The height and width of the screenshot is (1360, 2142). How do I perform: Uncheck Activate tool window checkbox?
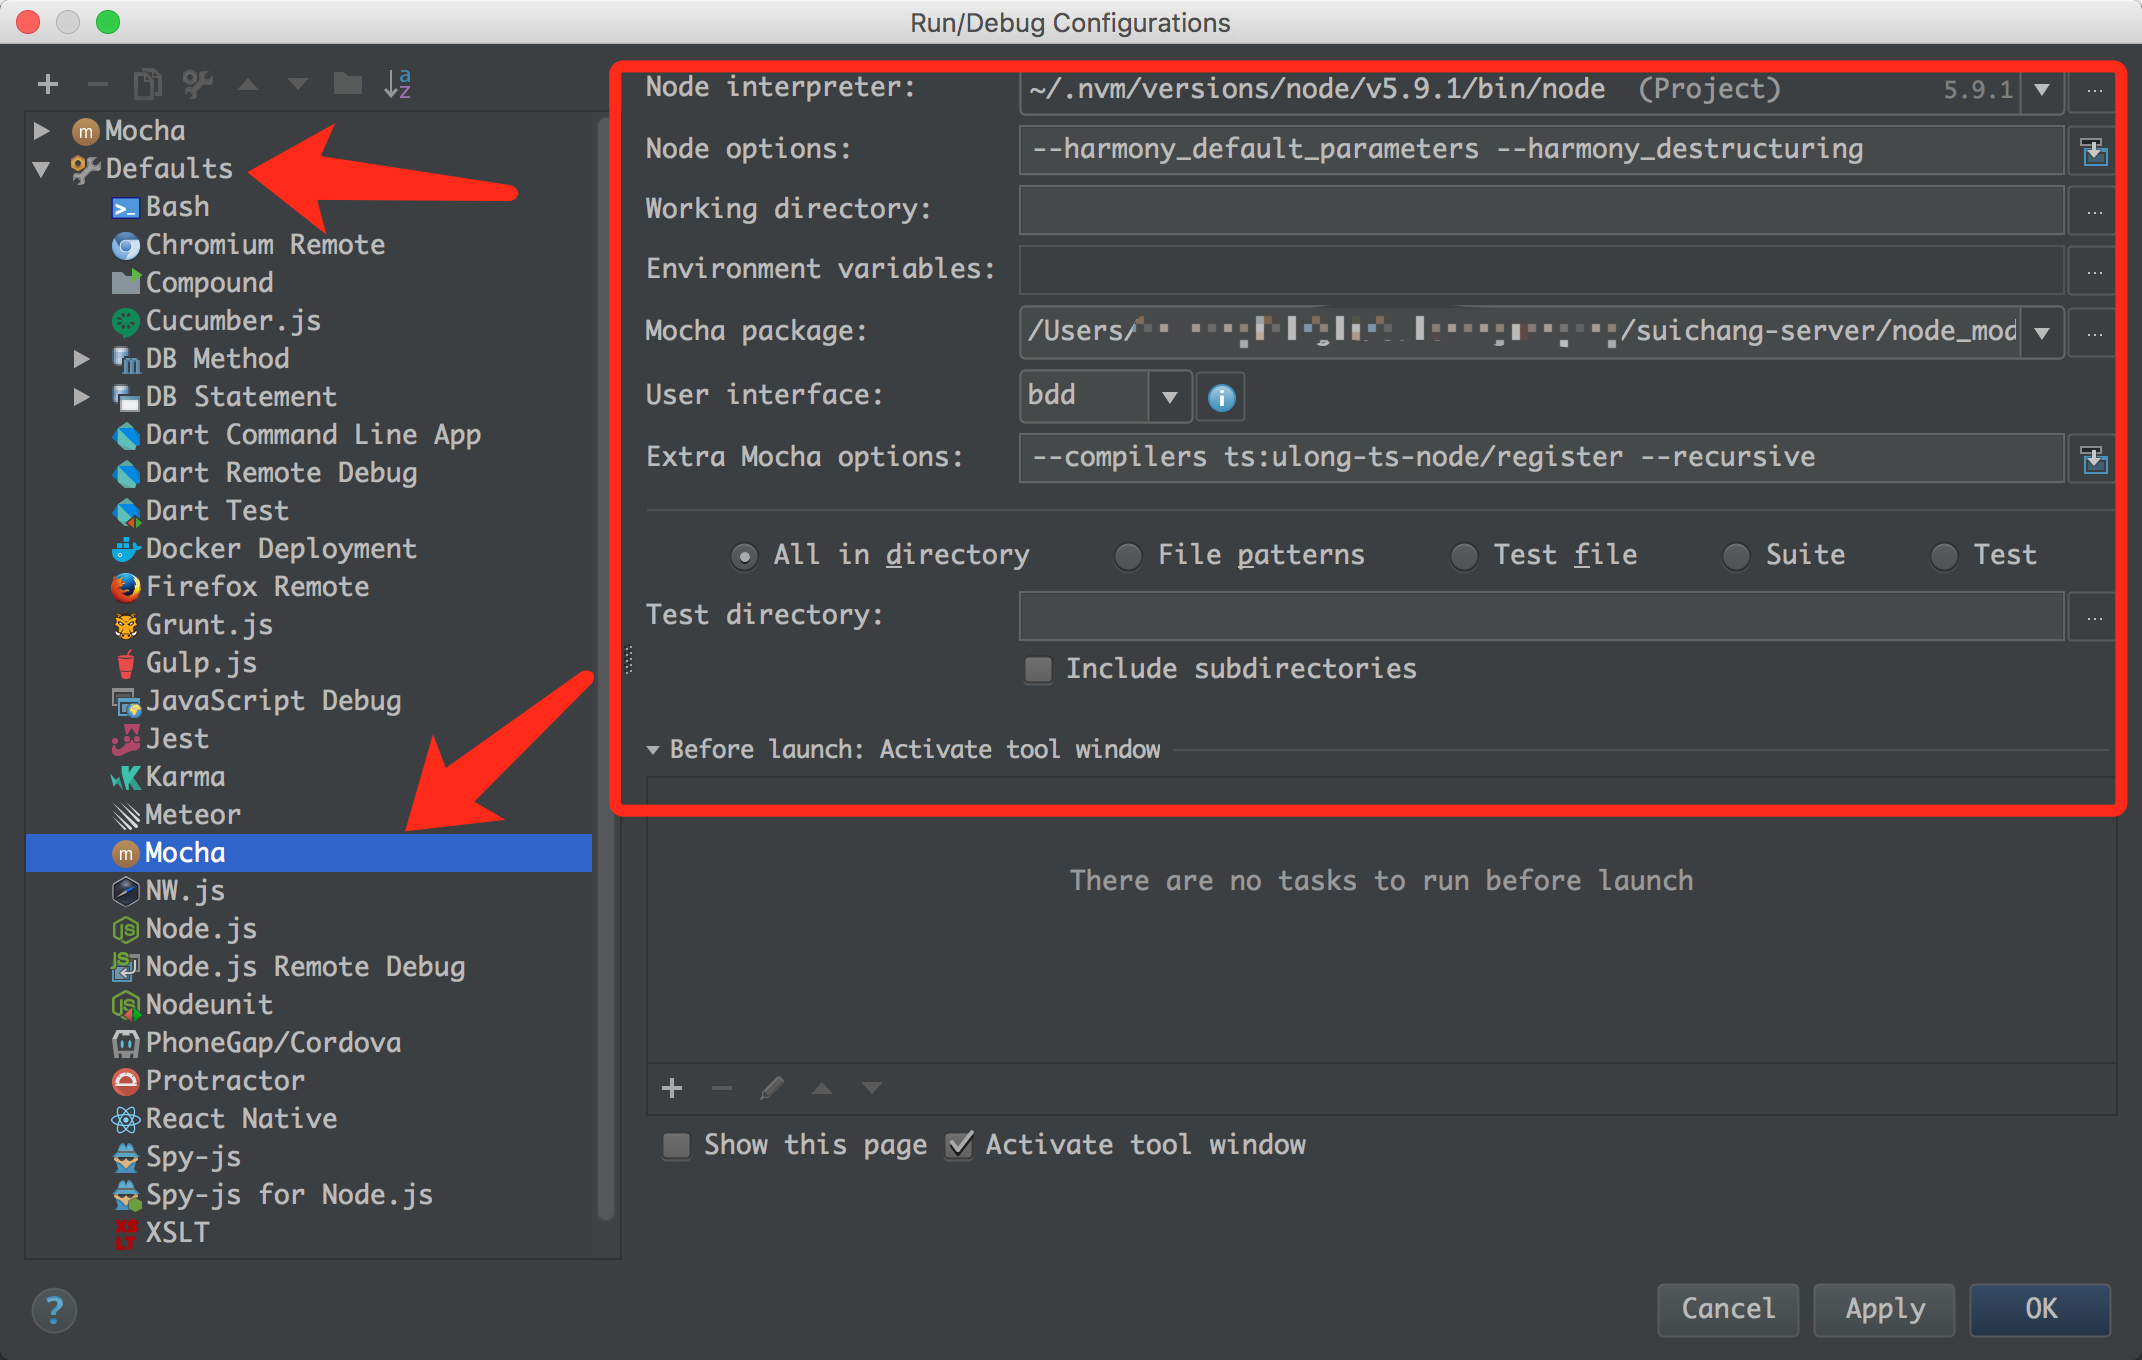[x=959, y=1145]
